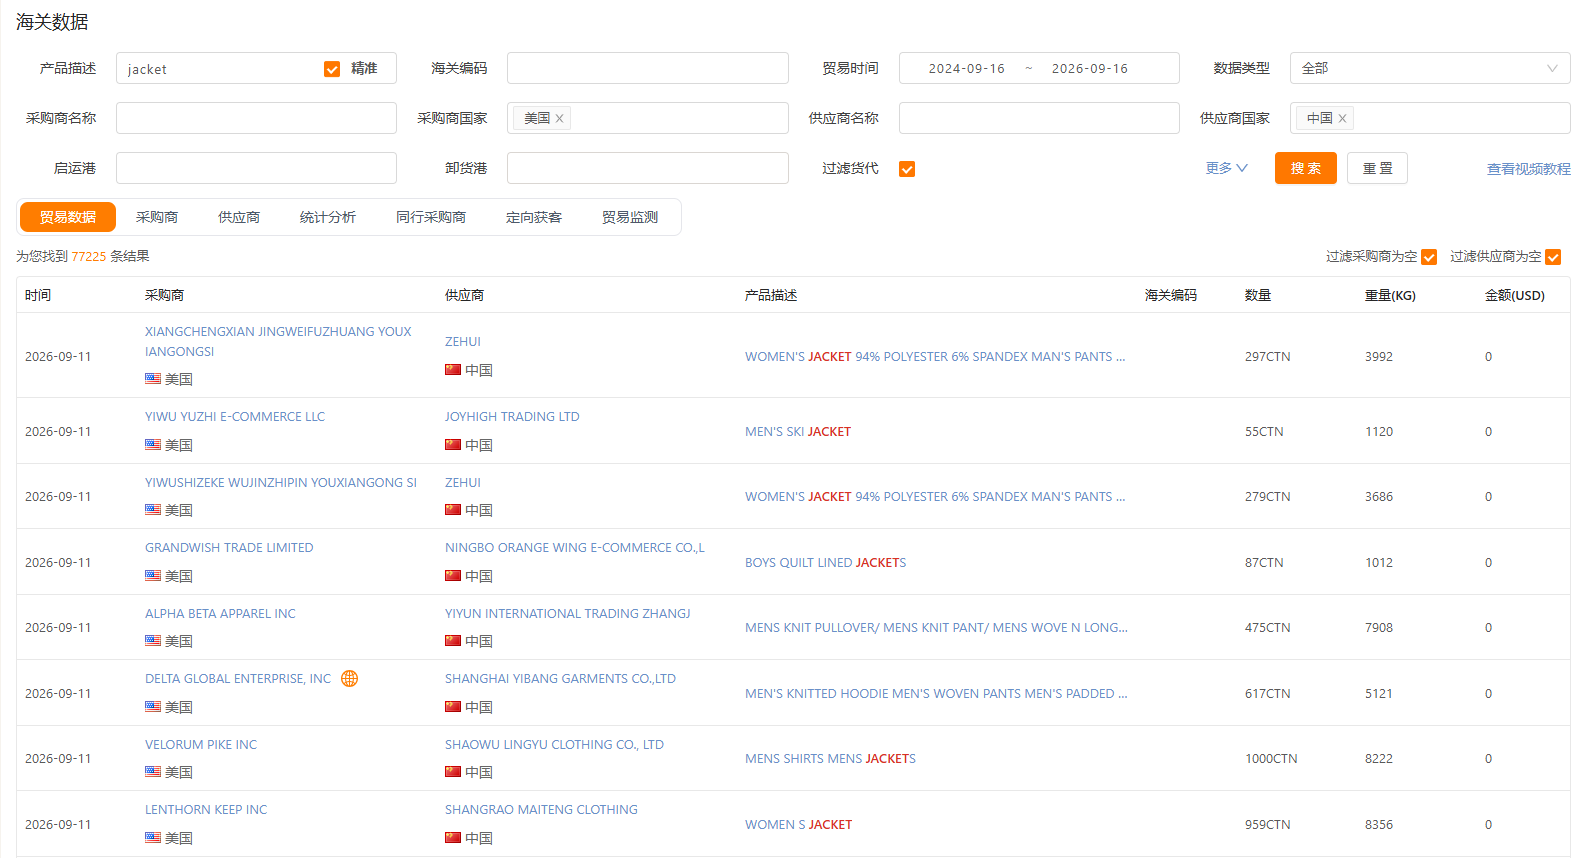Toggle the 过滤货代 checkbox
This screenshot has height=858, width=1584.
click(x=907, y=169)
